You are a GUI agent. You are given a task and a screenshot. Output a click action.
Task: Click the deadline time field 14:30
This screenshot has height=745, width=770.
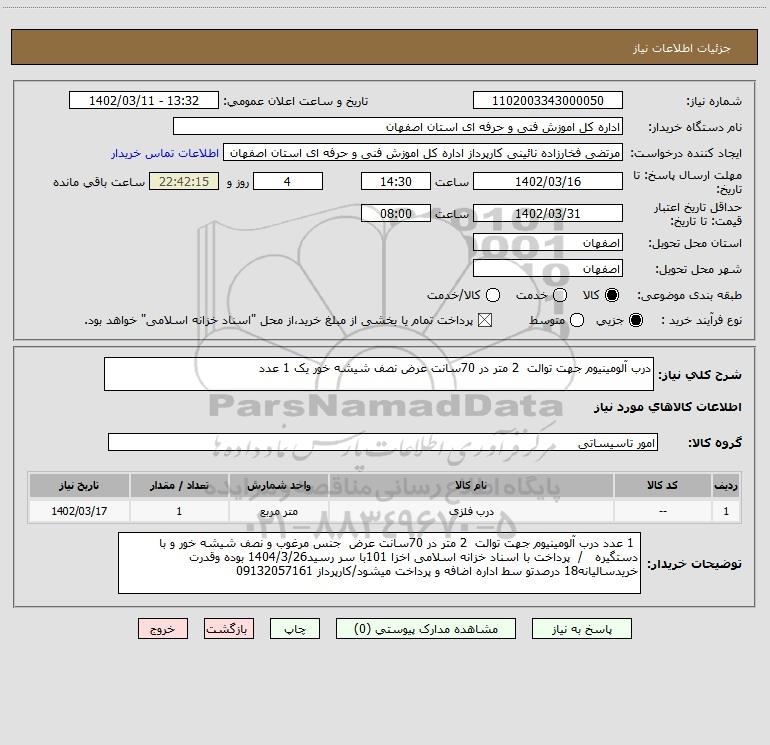396,181
